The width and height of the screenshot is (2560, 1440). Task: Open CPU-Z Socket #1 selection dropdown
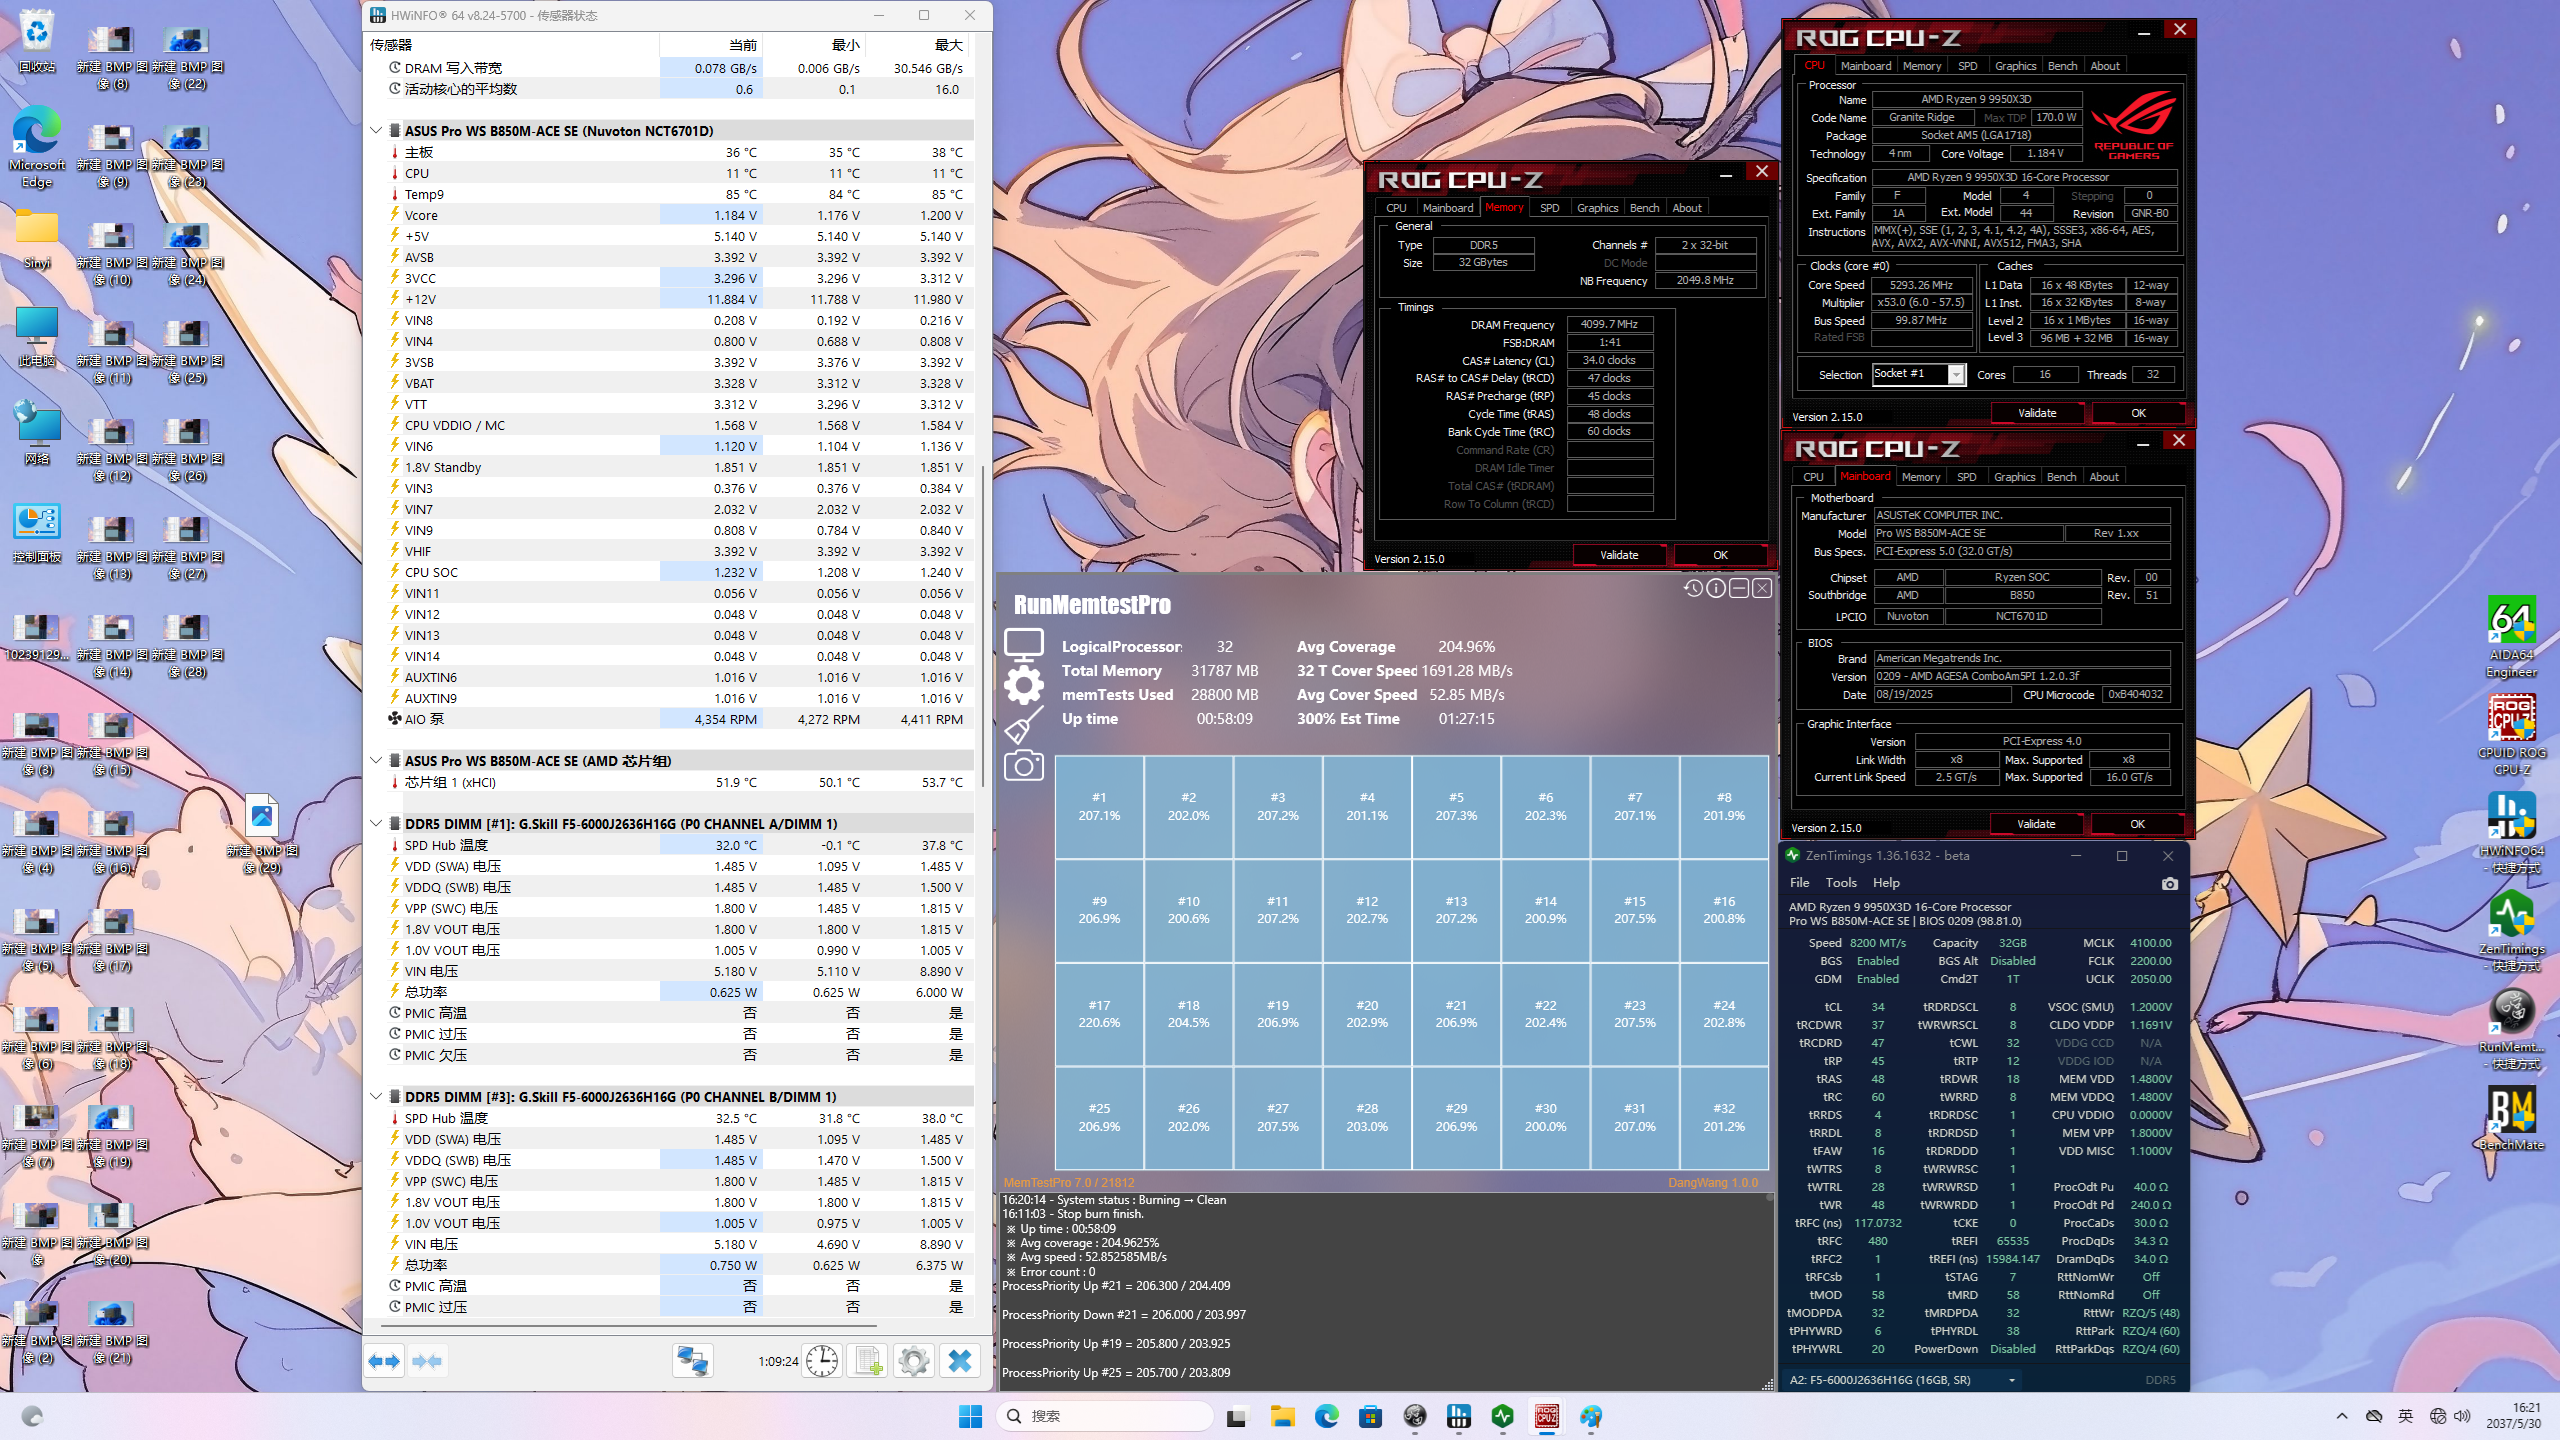pos(1956,375)
